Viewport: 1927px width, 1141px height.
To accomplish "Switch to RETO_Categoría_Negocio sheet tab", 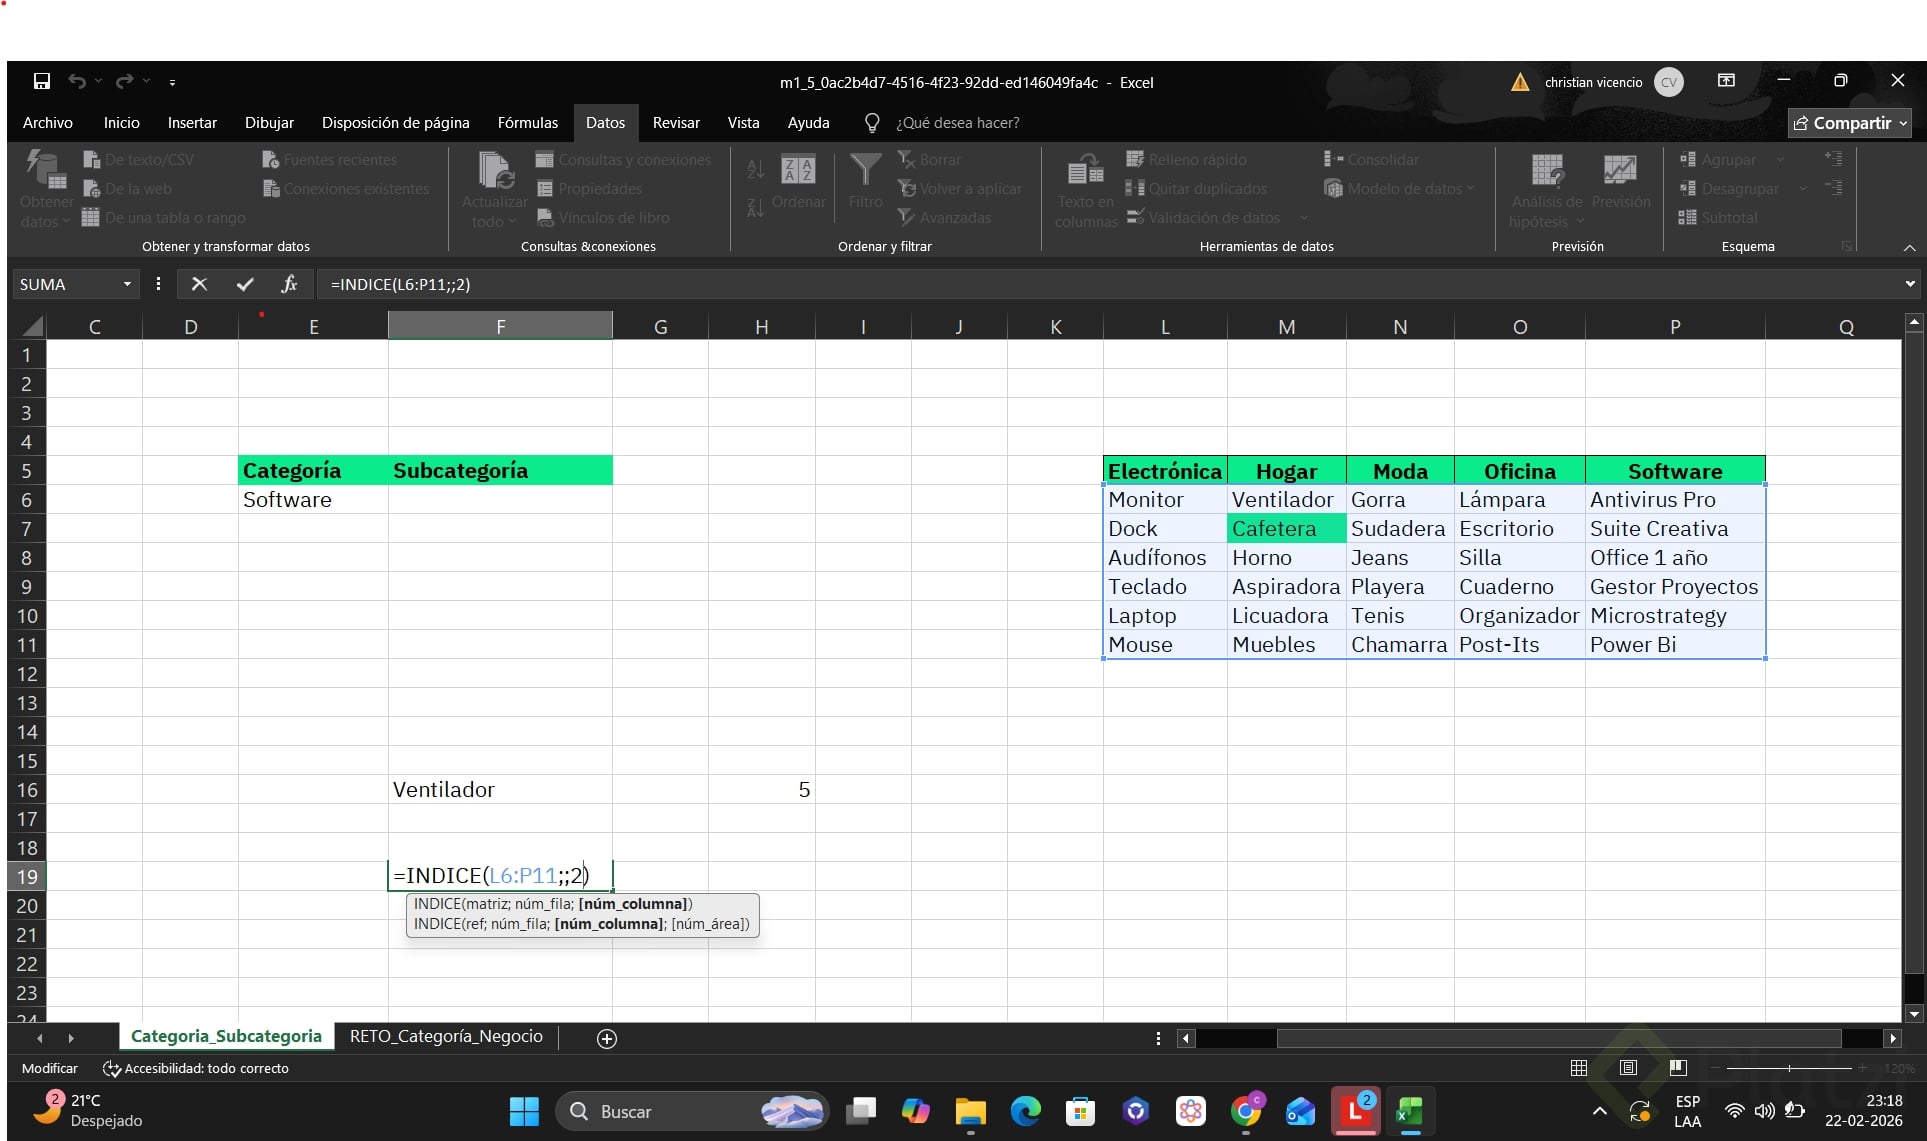I will (446, 1036).
